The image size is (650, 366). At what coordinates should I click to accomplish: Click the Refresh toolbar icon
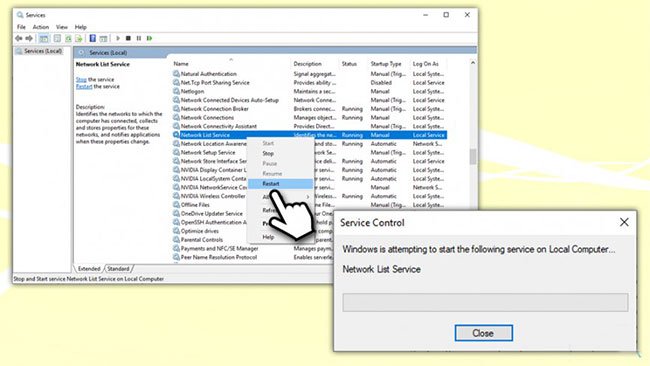tap(68, 38)
